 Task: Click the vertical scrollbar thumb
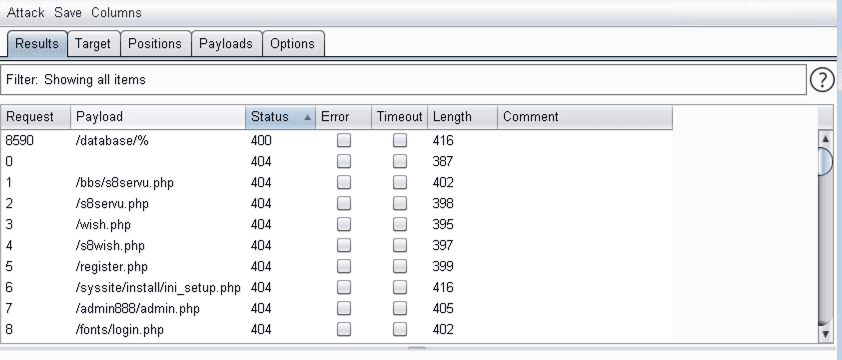click(x=825, y=161)
